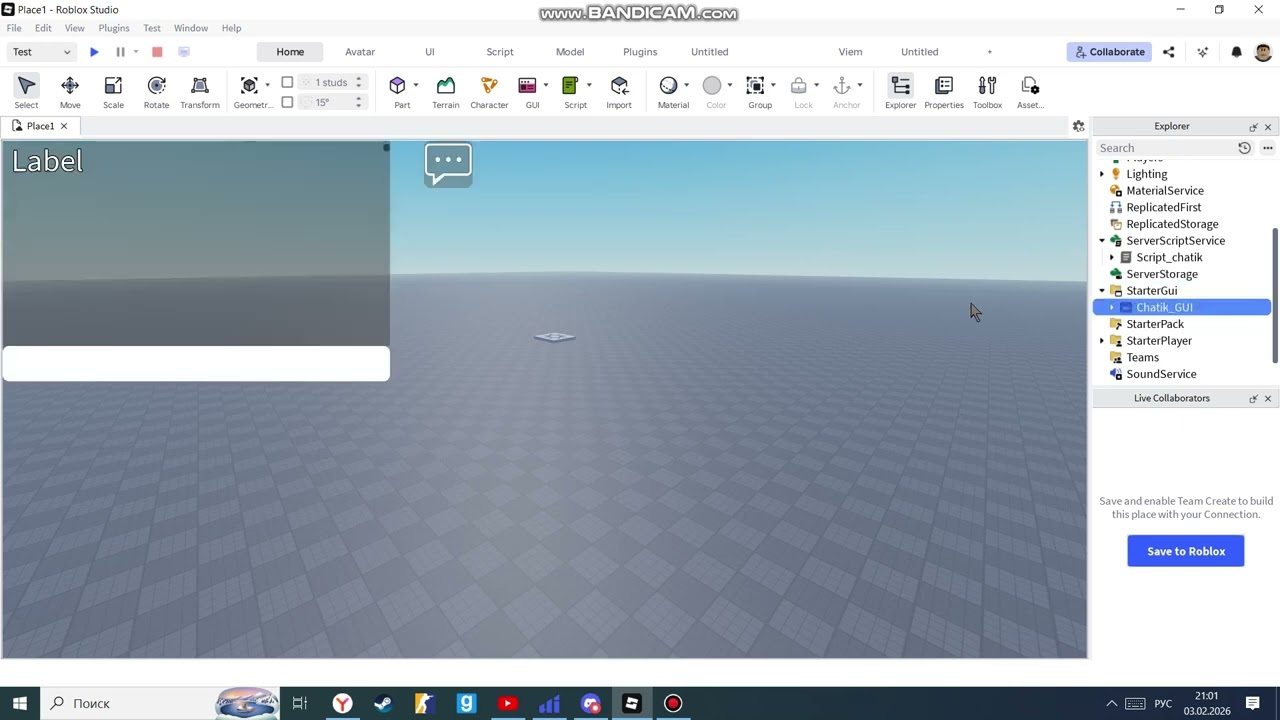This screenshot has width=1280, height=720.
Task: Stop the playtest with red square
Action: [x=157, y=52]
